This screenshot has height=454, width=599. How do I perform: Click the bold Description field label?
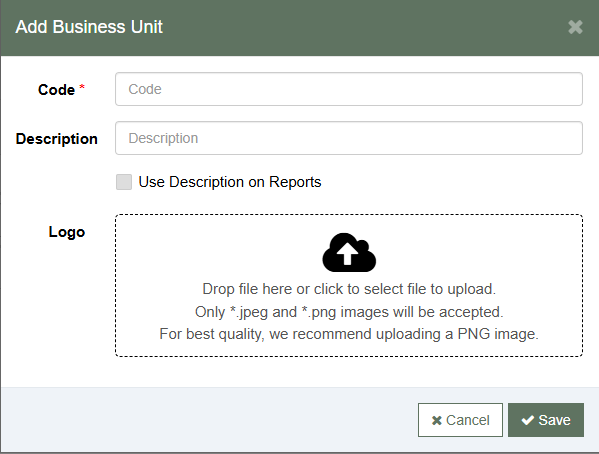57,139
